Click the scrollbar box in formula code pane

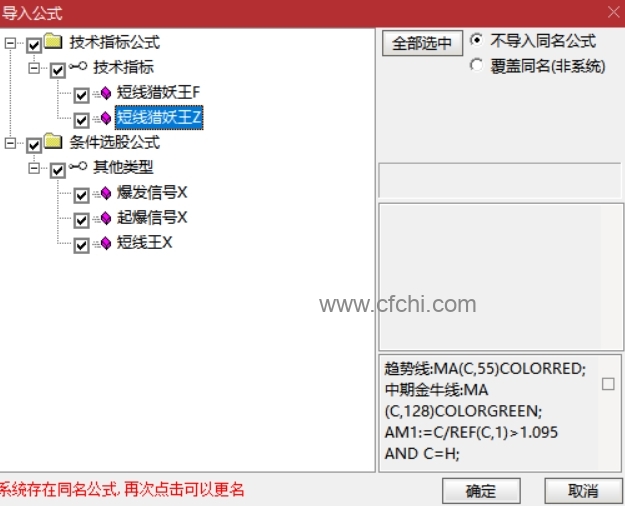click(608, 384)
